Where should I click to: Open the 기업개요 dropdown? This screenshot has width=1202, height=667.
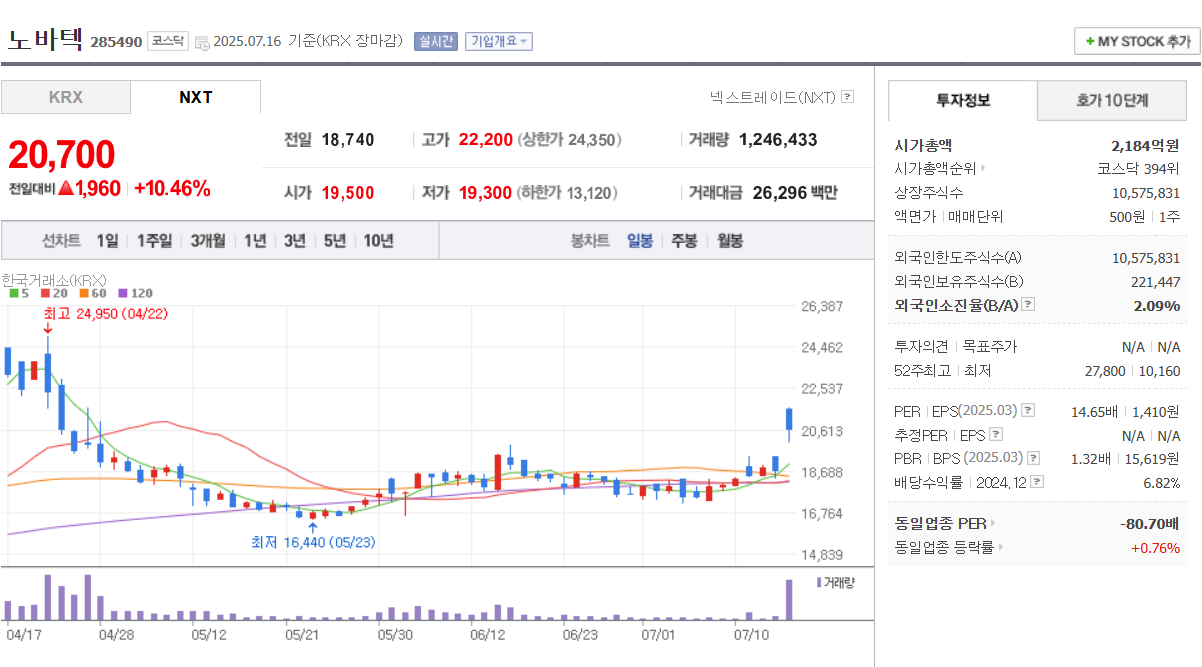click(x=499, y=41)
